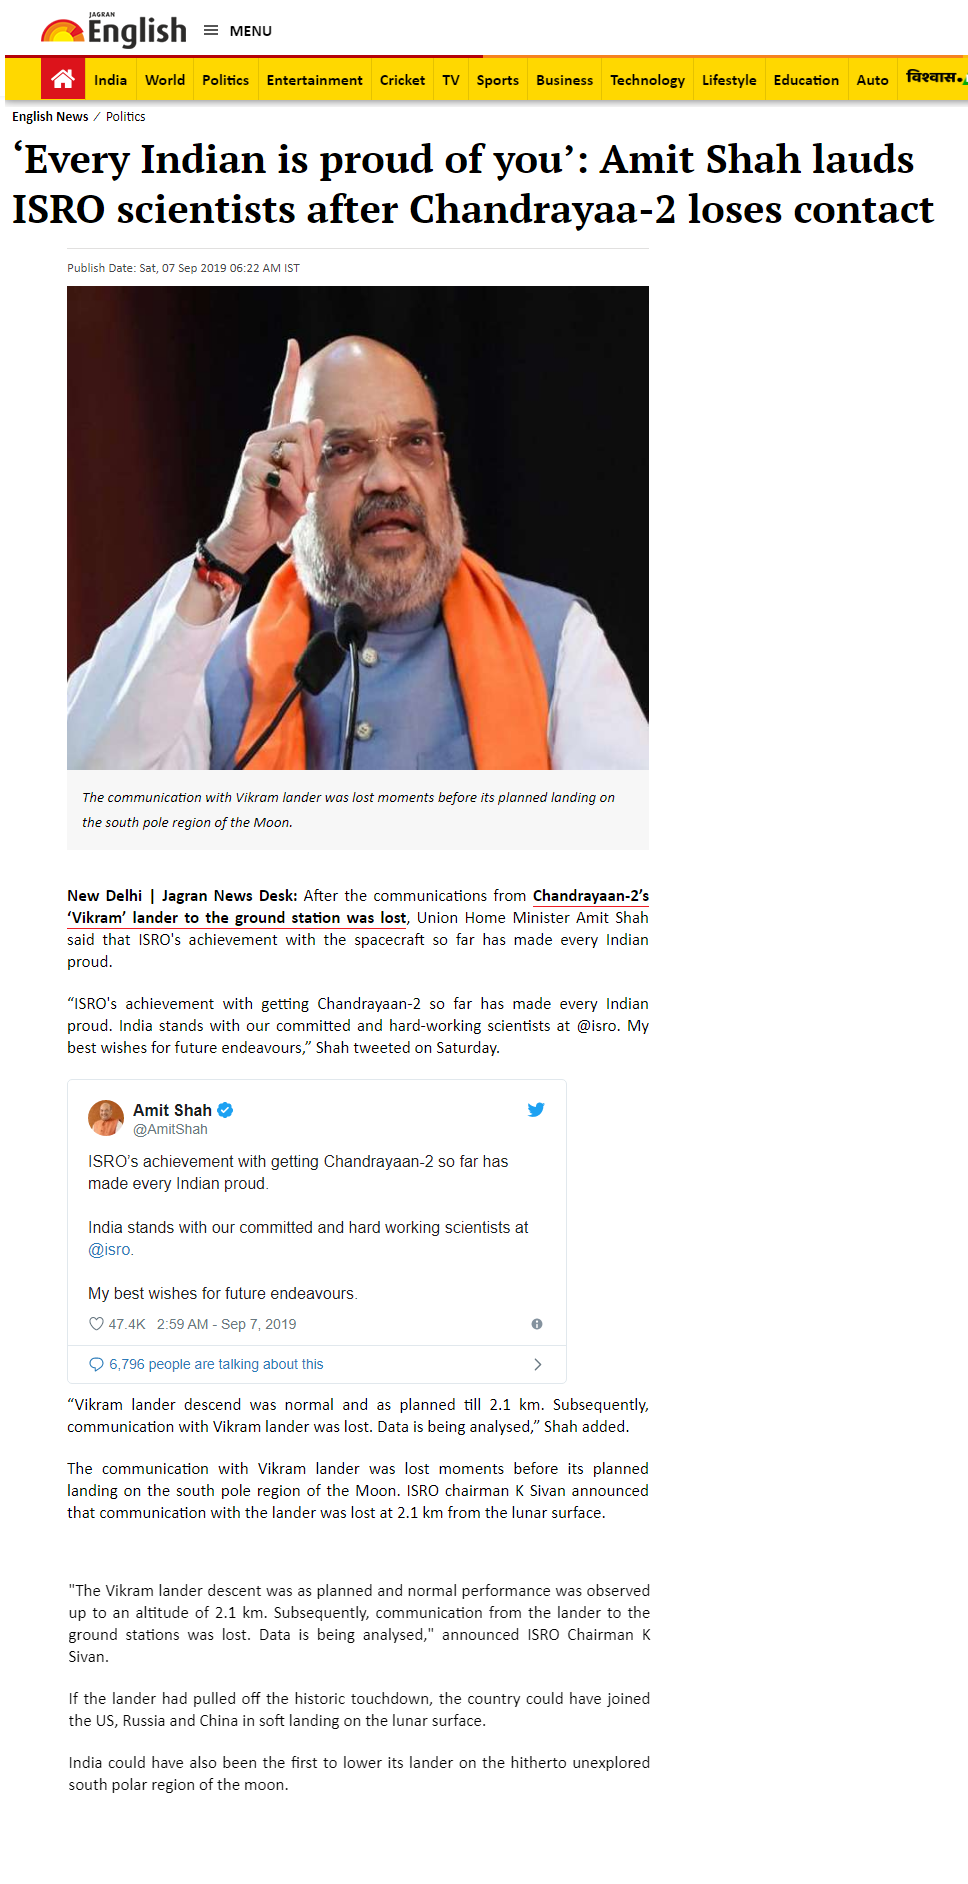Click the heart like icon on tweet
Screen dimensions: 968x1884
pyautogui.click(x=96, y=1324)
